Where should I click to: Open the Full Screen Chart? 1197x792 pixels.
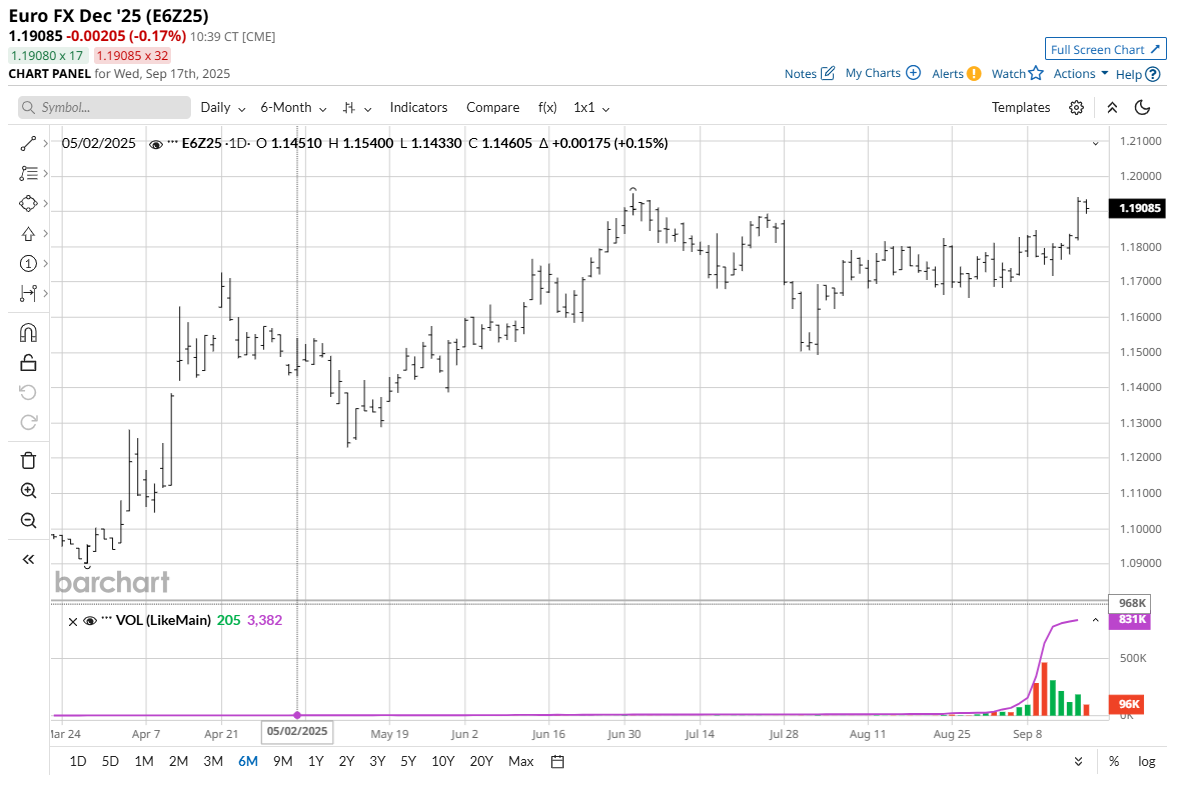(1105, 49)
